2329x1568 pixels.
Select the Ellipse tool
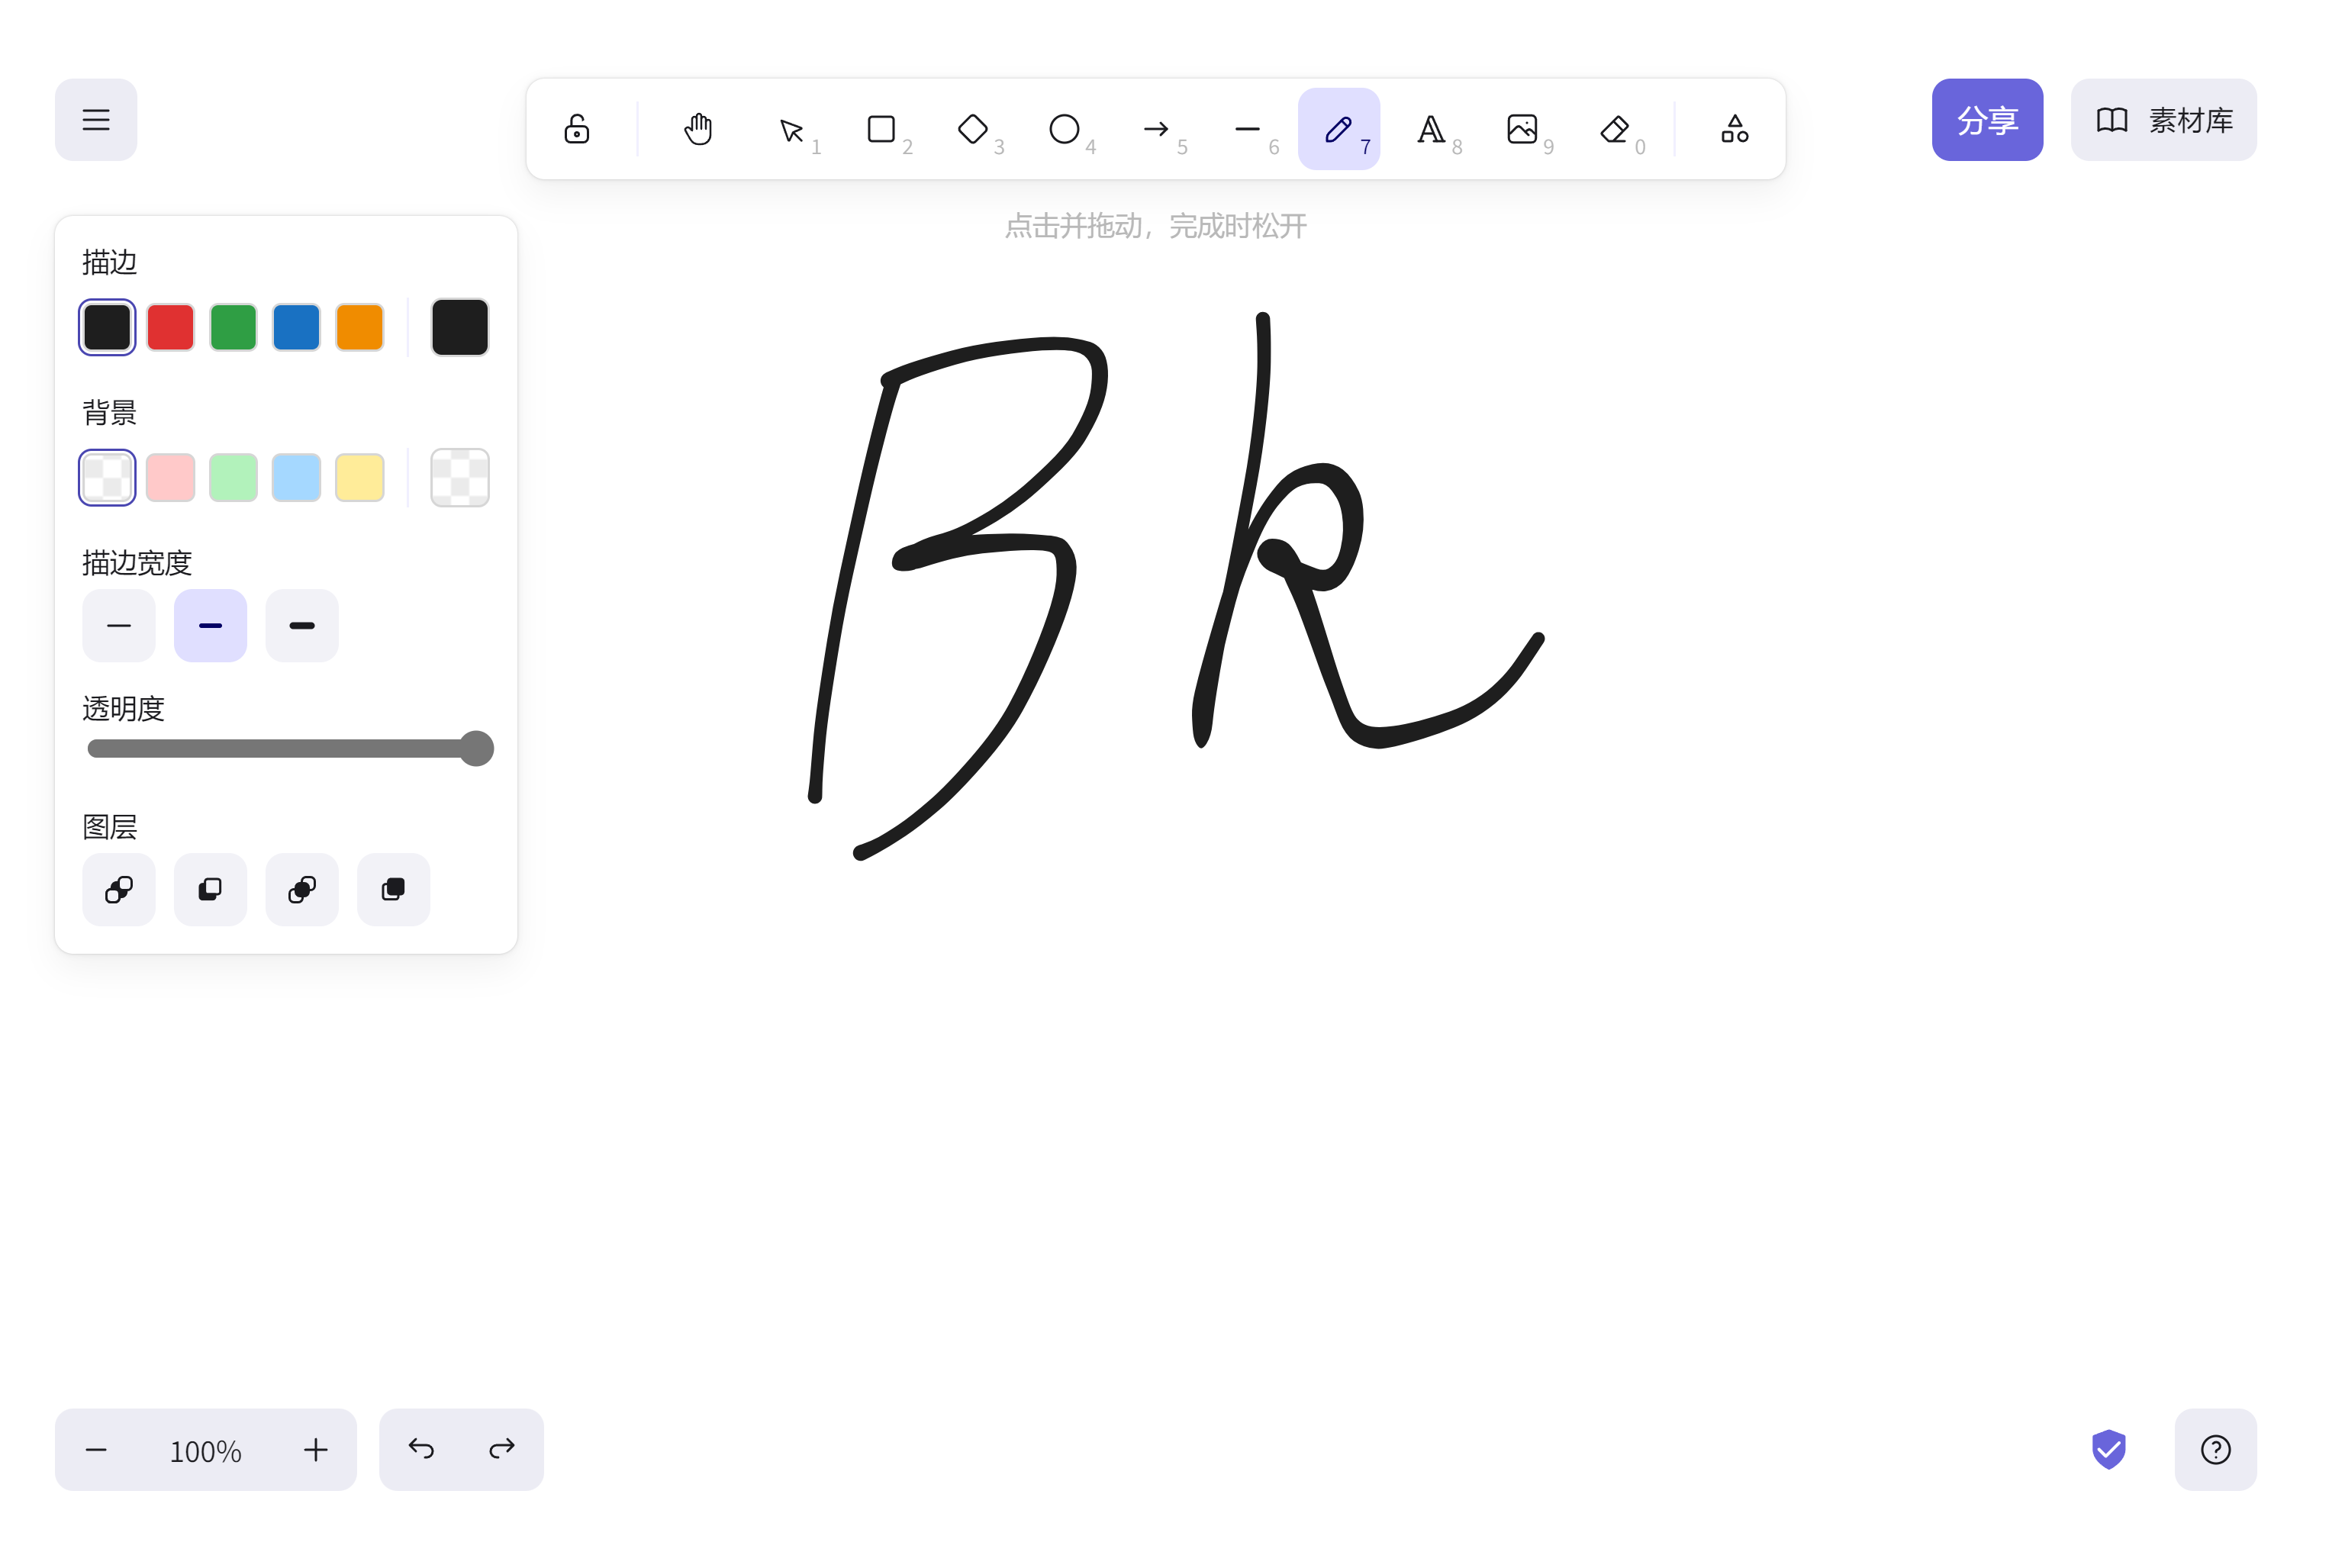[x=1064, y=129]
